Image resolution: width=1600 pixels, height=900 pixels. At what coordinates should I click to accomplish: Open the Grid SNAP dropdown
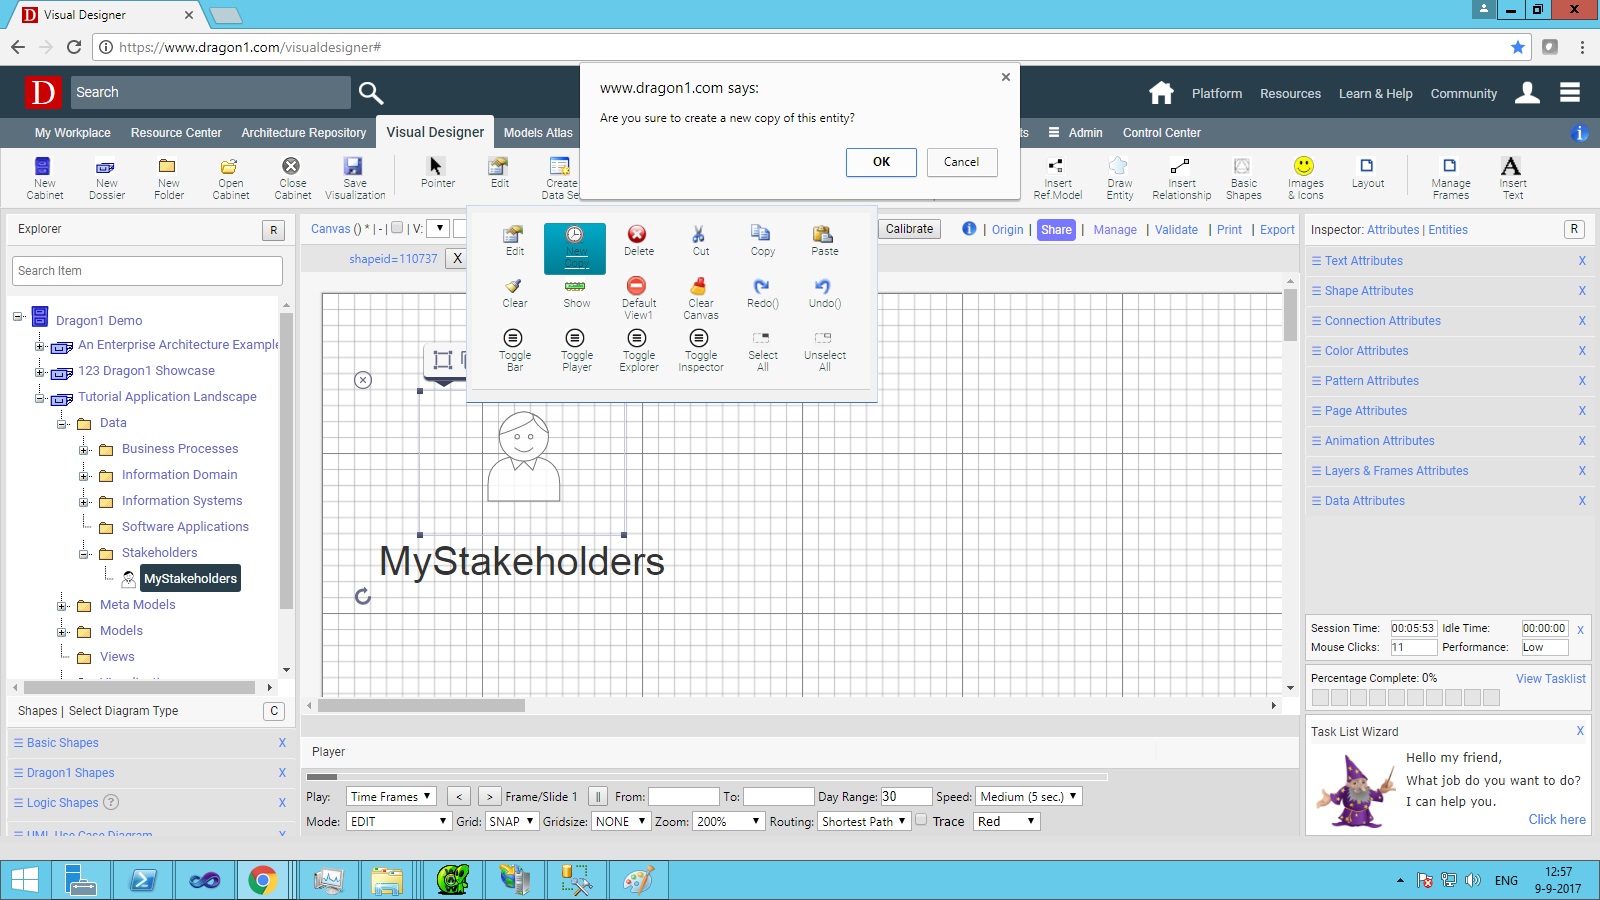click(512, 821)
